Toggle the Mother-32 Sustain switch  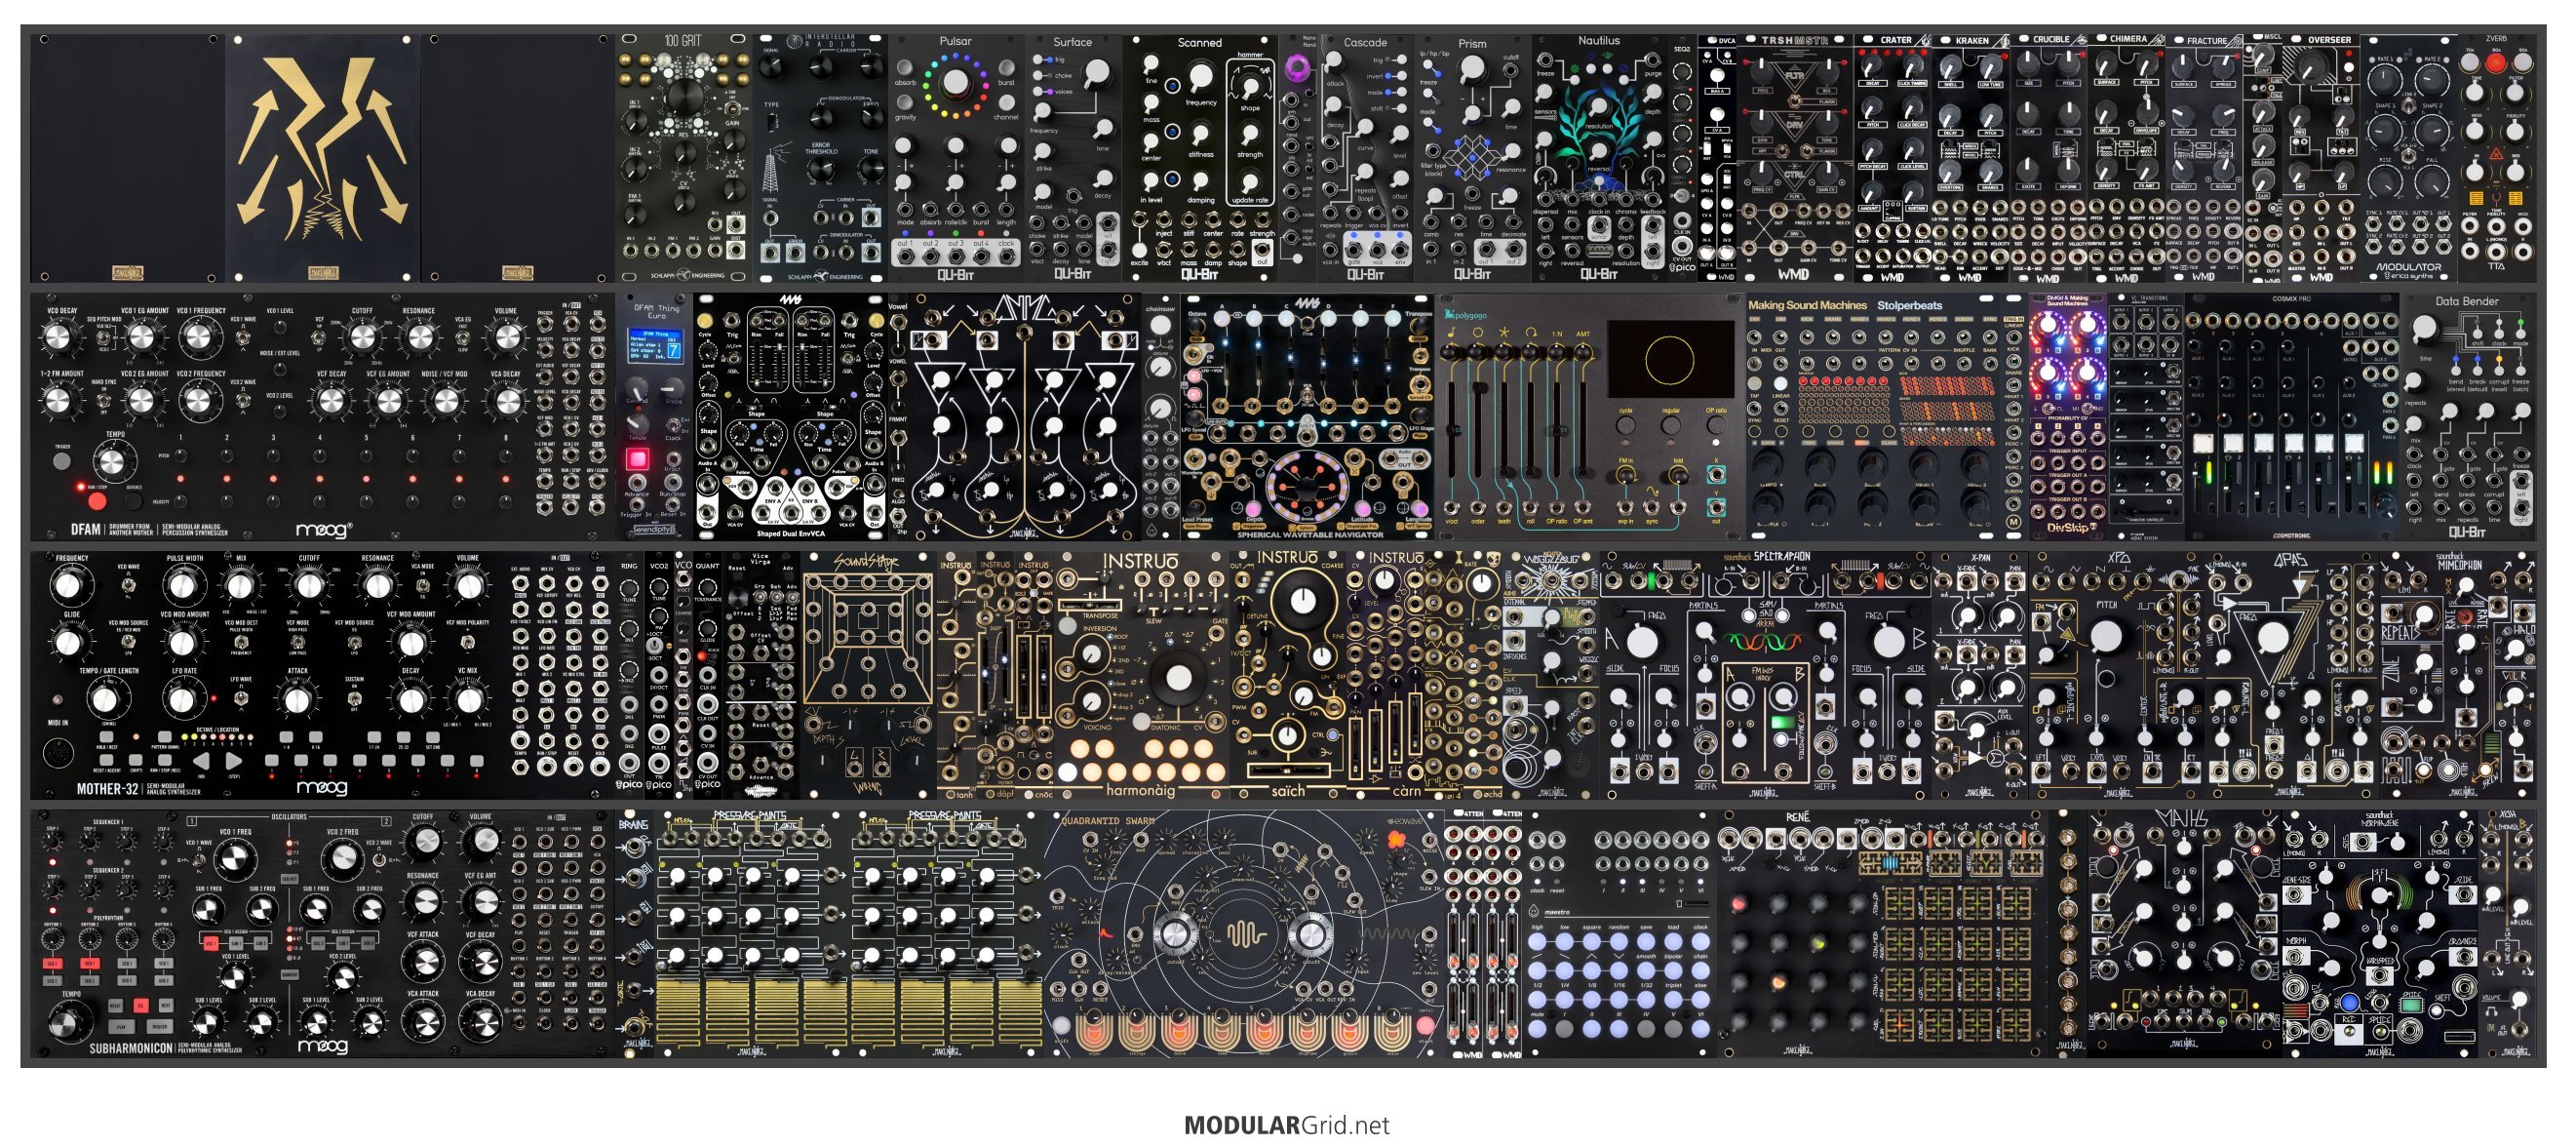pos(354,697)
